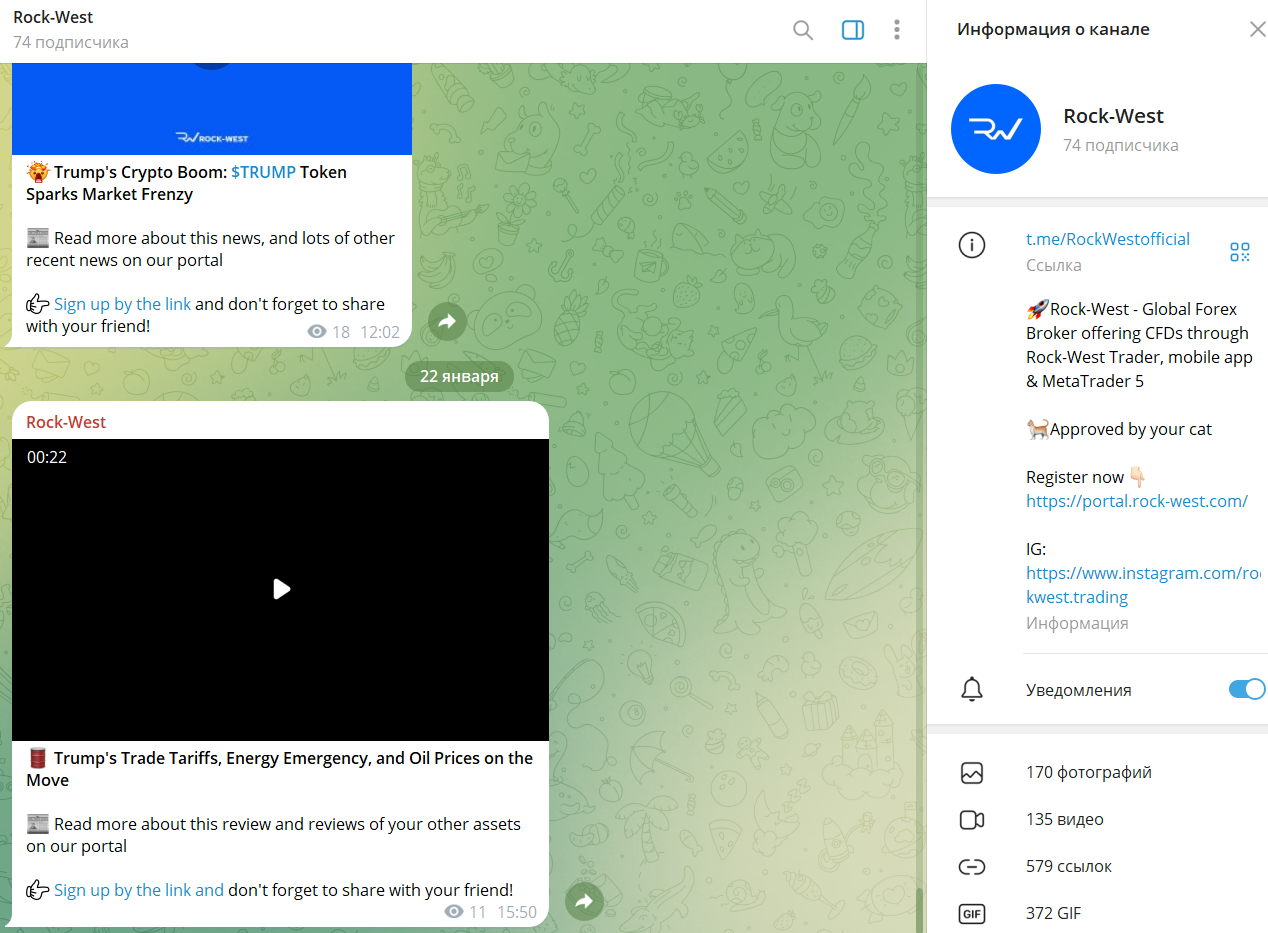The image size is (1268, 933).
Task: Open search in the channel header
Action: [802, 30]
